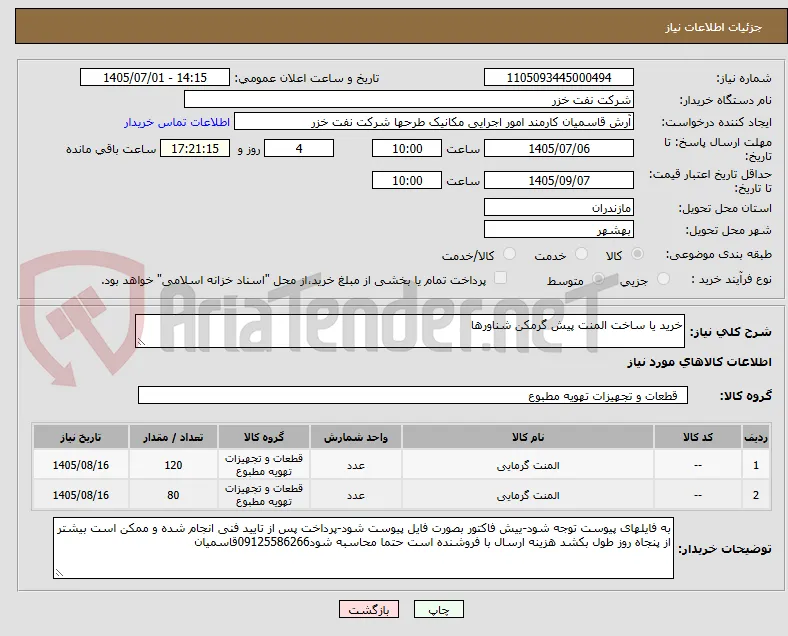The image size is (788, 636).
Task: Click the جزئیات اطلاعات نیاز page title
Action: pyautogui.click(x=714, y=27)
